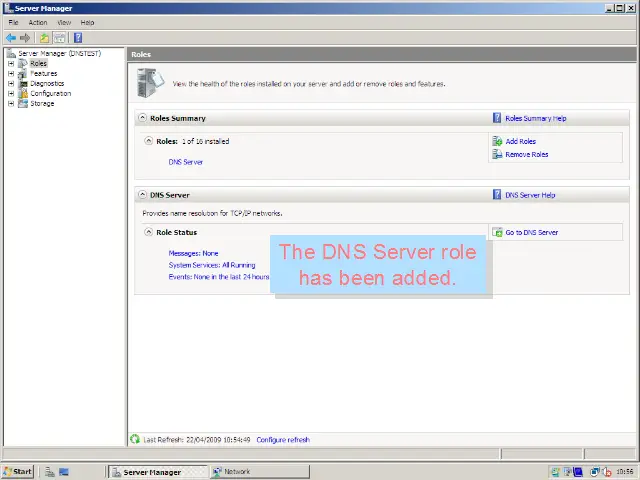Click the green refresh icon beside Last Refresh
Screen dimensions: 640x480
pyautogui.click(x=135, y=439)
